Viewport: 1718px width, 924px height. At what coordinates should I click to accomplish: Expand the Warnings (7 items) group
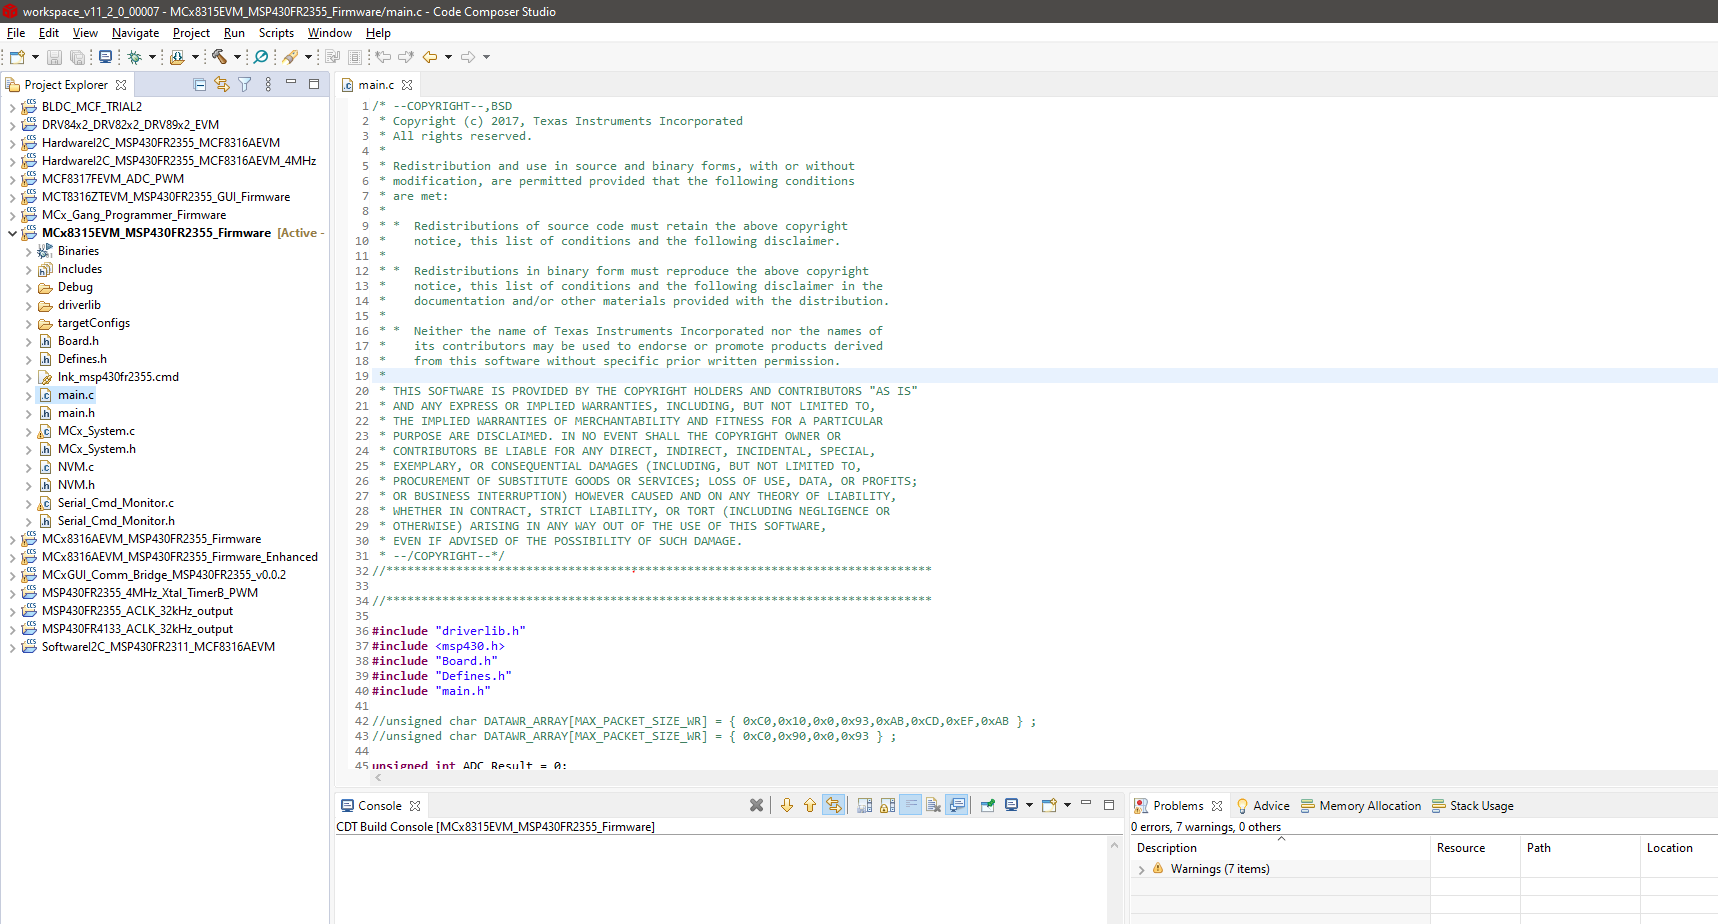[x=1141, y=870]
